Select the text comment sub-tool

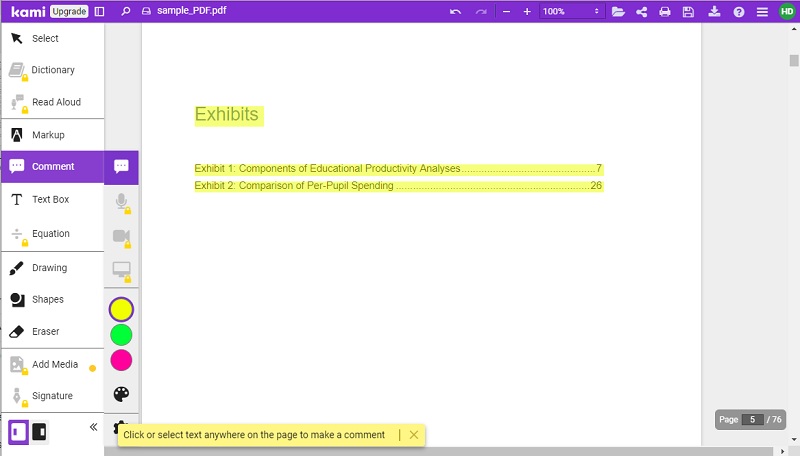pos(121,167)
